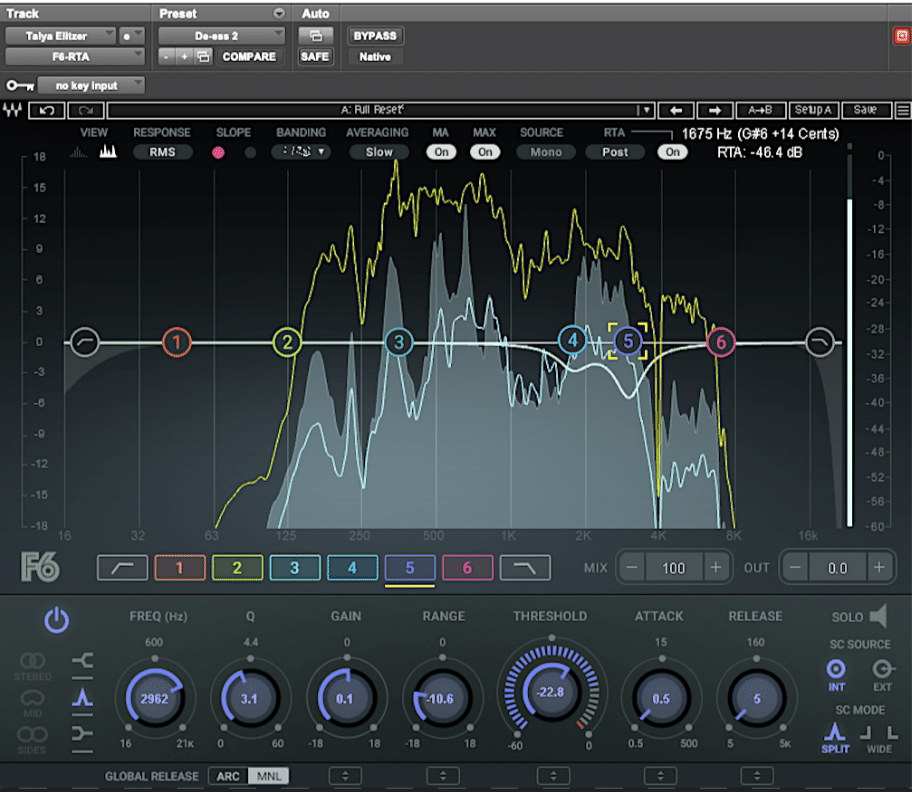
Task: Click the FREQ knob showing 2962
Action: tap(155, 698)
